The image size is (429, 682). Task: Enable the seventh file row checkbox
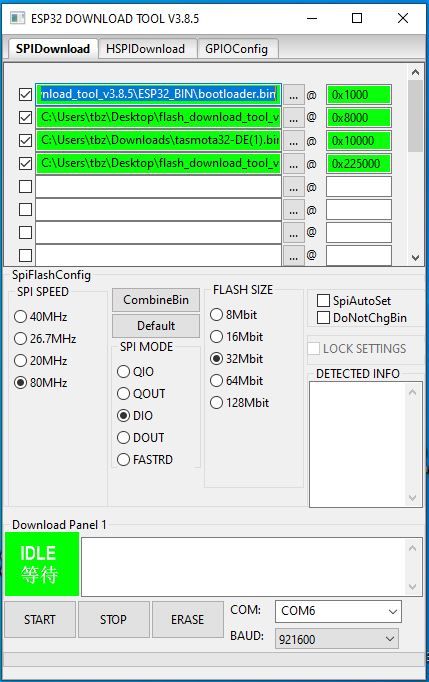[x=26, y=233]
